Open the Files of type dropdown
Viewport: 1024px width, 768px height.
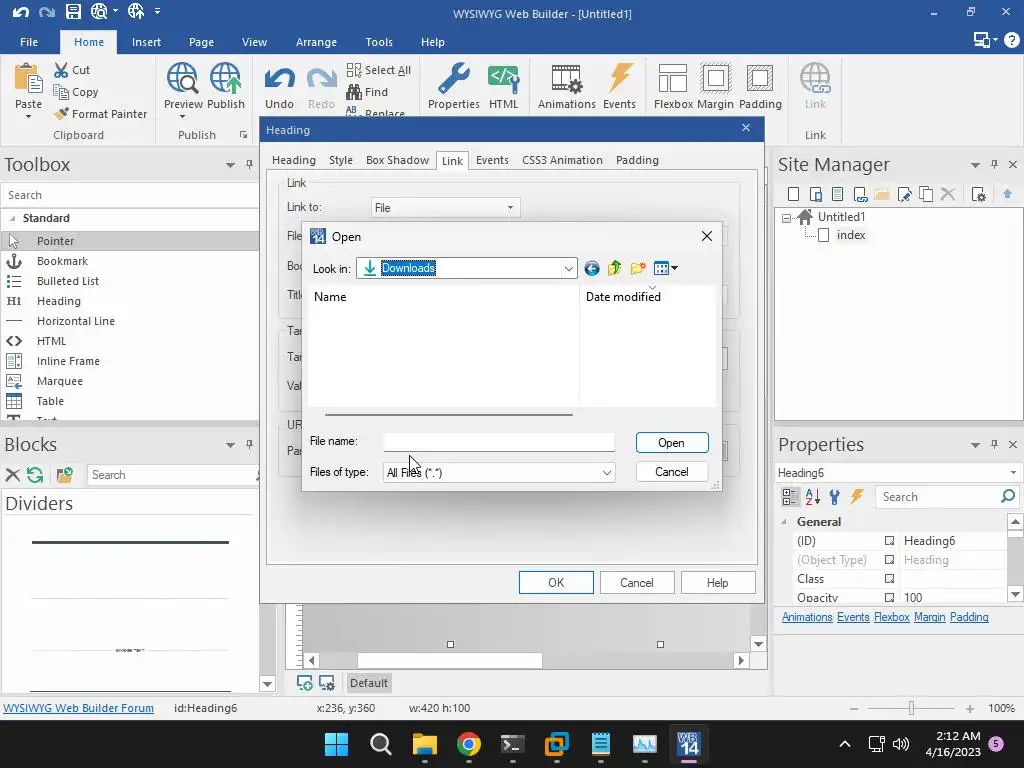607,472
